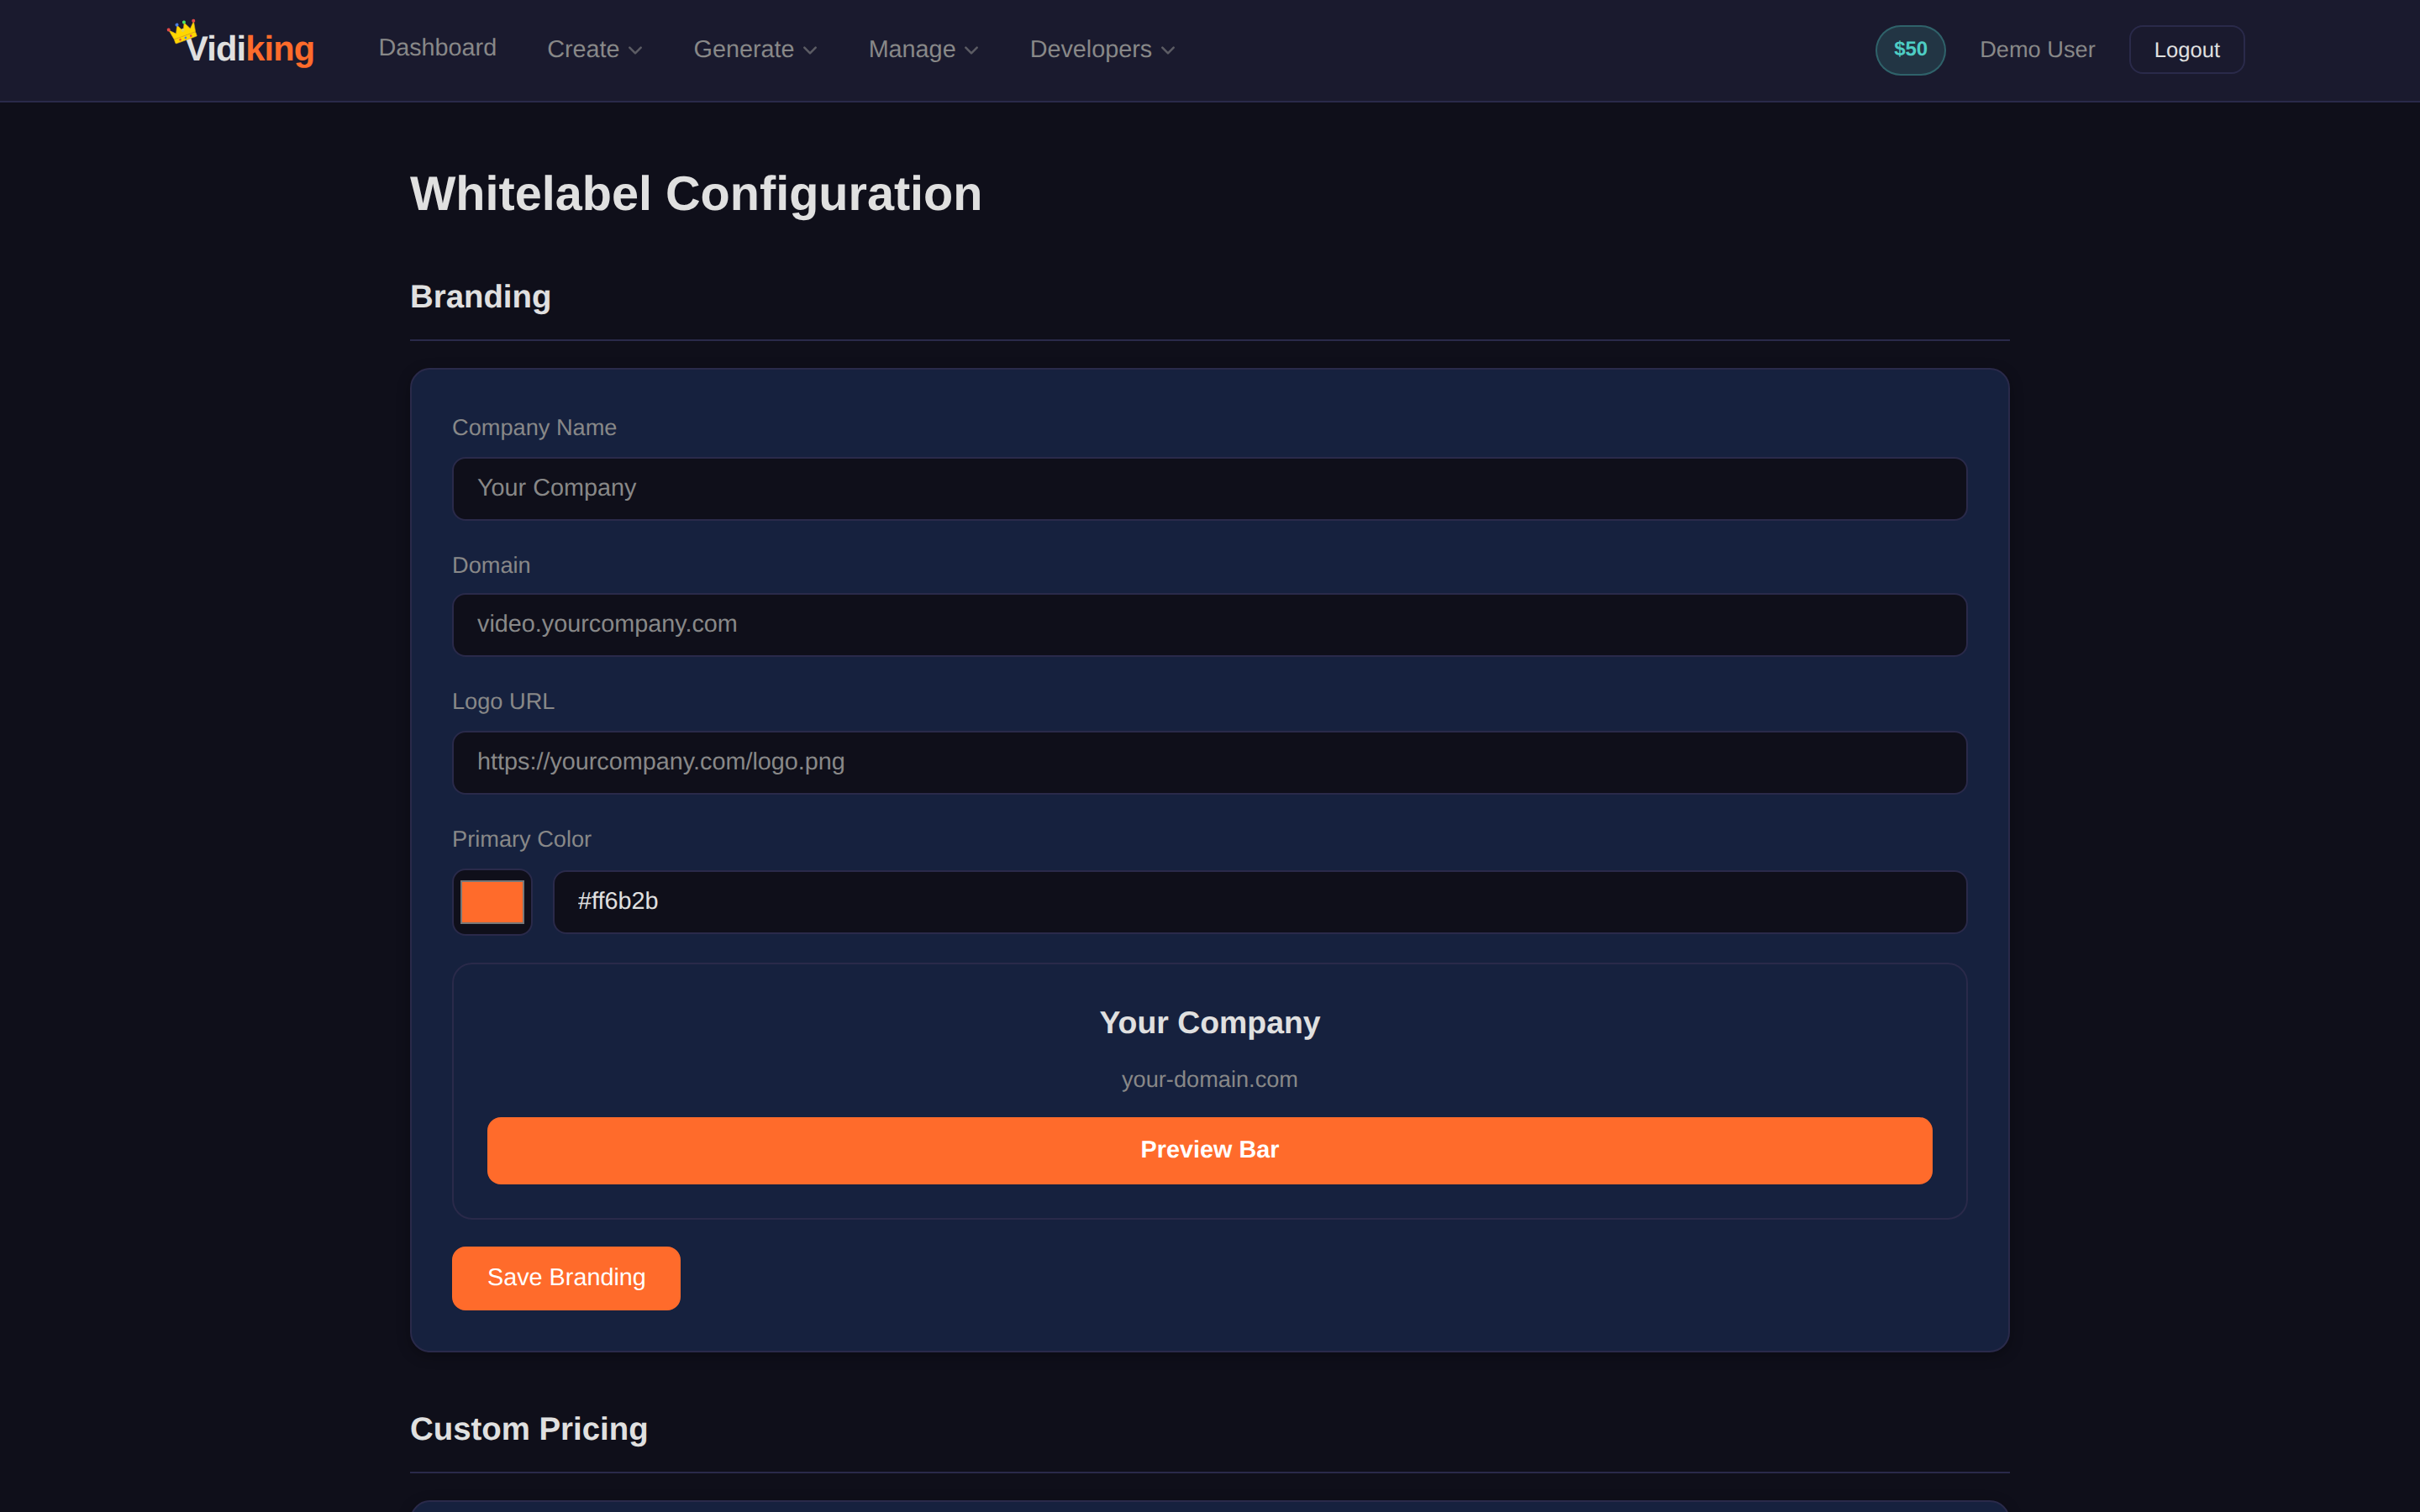Click the Domain label

click(491, 565)
